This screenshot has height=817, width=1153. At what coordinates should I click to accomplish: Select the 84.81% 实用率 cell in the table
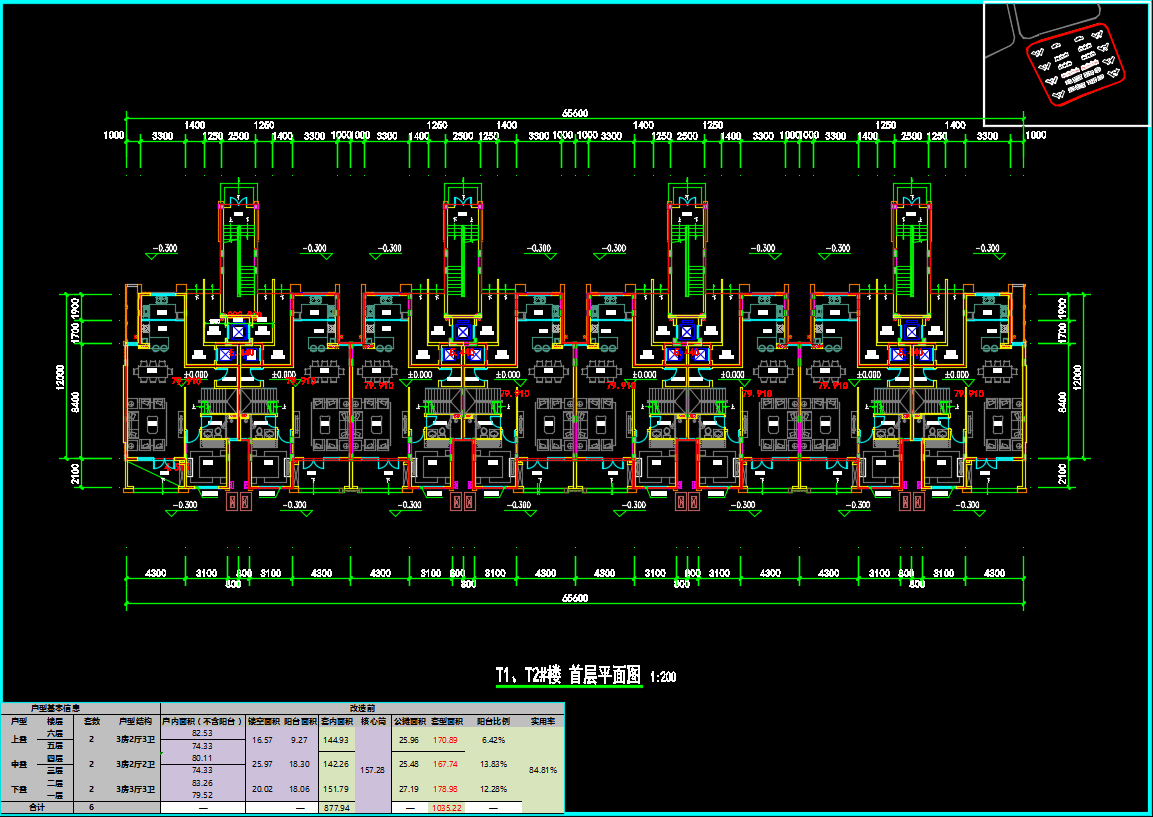pyautogui.click(x=543, y=770)
